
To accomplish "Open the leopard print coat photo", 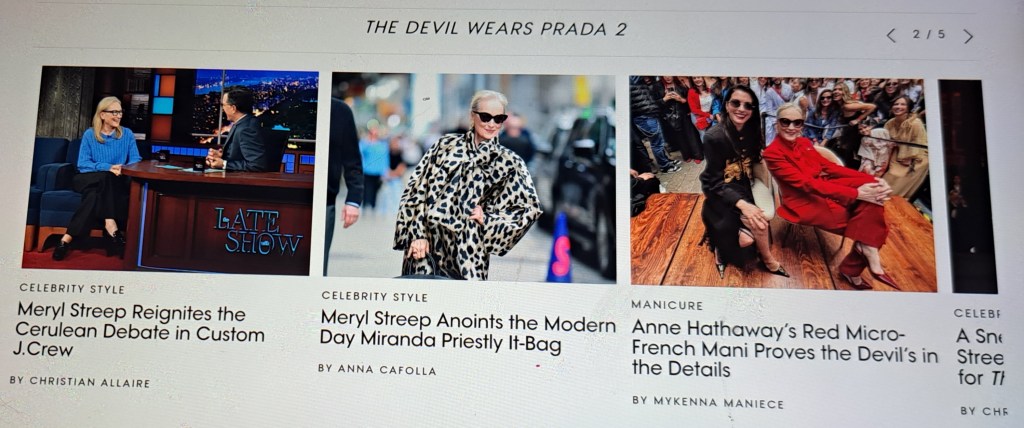I will coord(471,176).
